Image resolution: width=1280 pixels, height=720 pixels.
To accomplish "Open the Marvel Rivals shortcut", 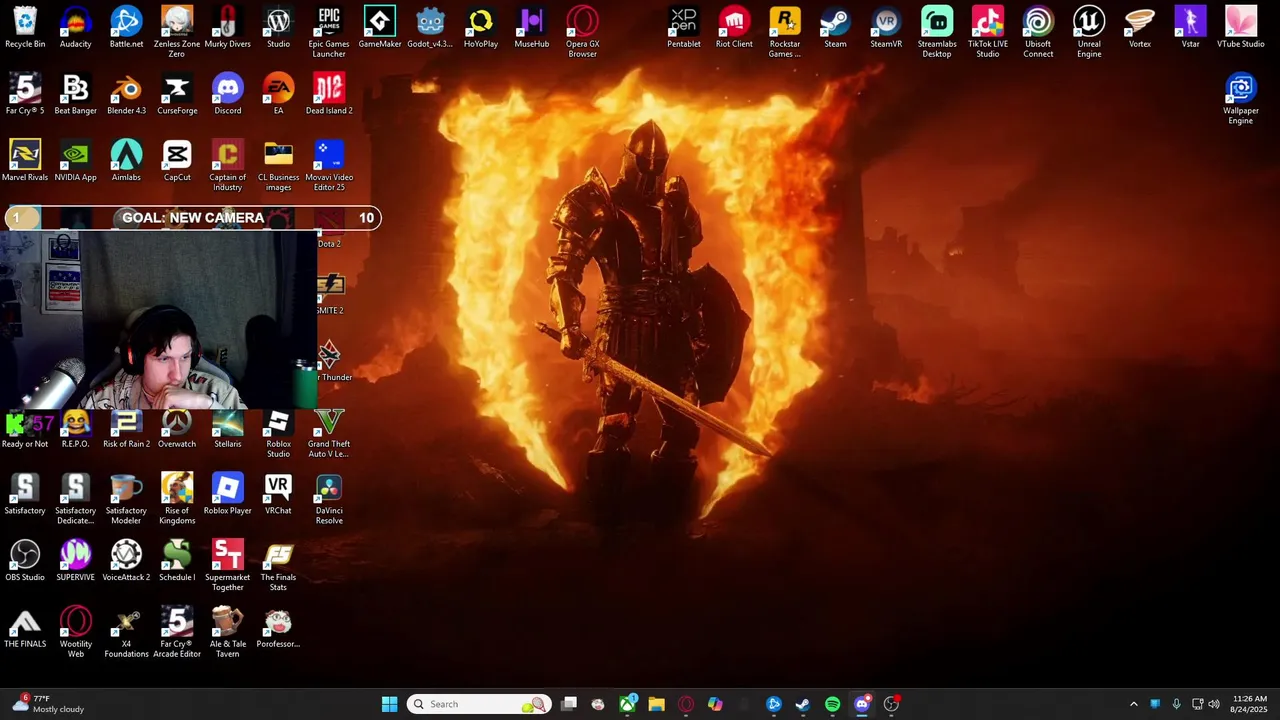I will pos(25,161).
